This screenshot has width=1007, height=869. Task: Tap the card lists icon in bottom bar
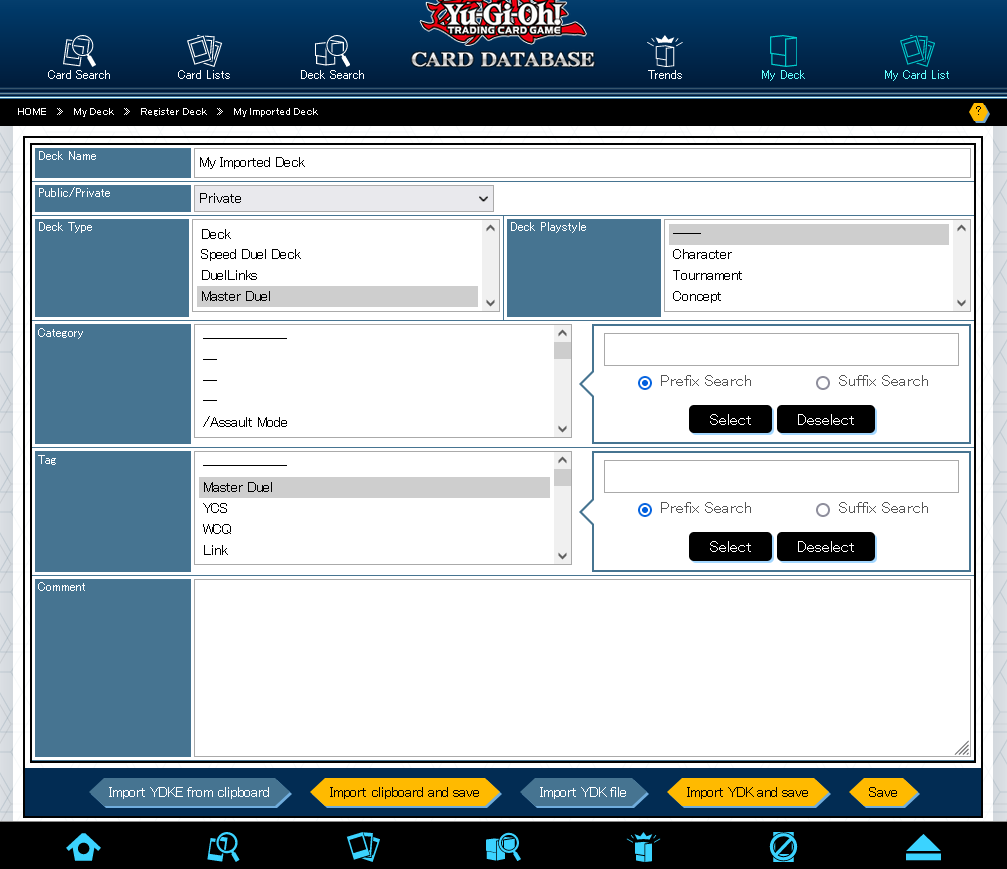(x=363, y=847)
